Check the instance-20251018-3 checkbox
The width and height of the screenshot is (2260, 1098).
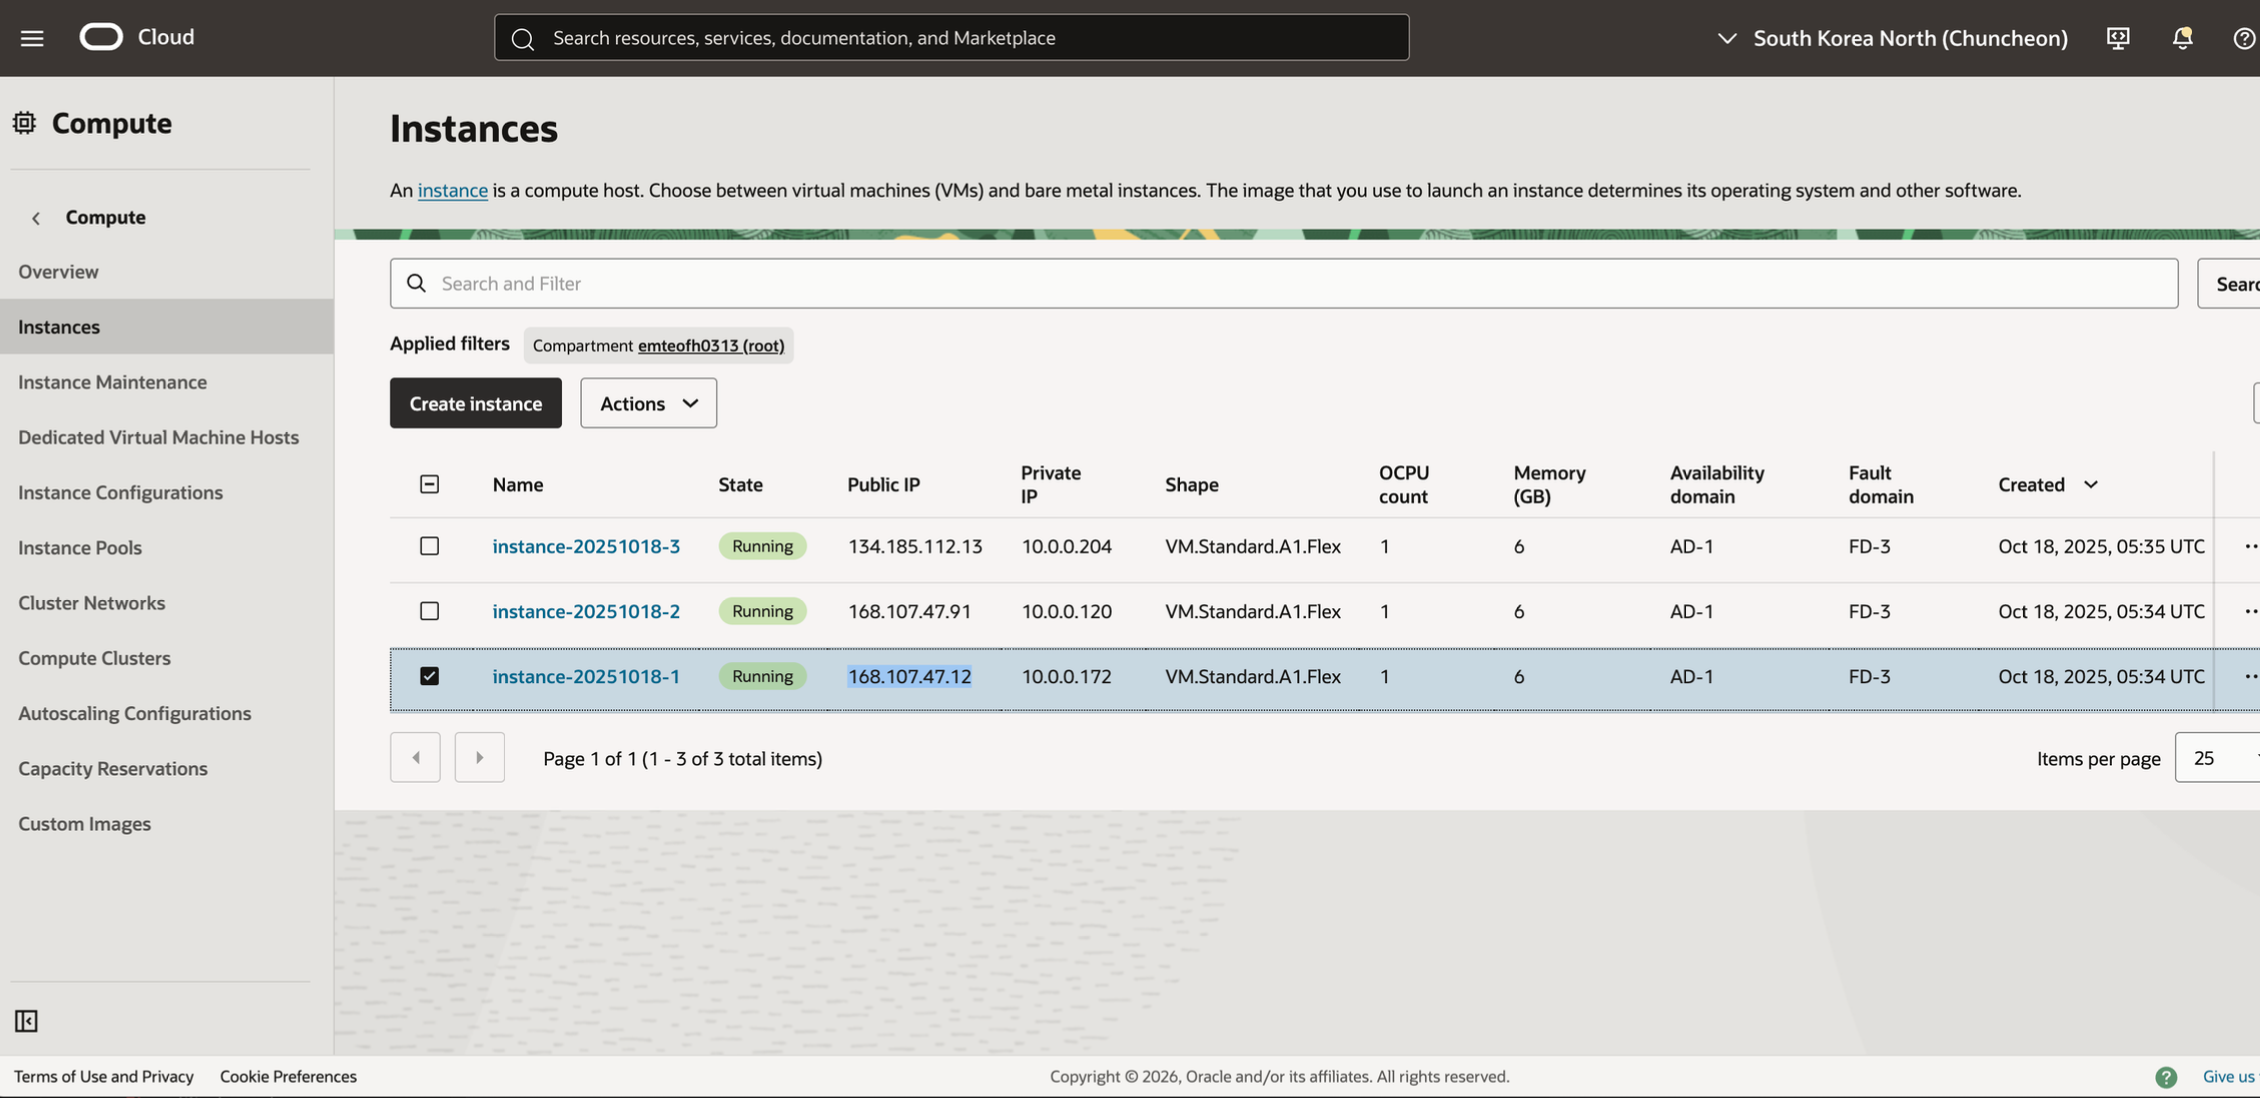tap(429, 546)
